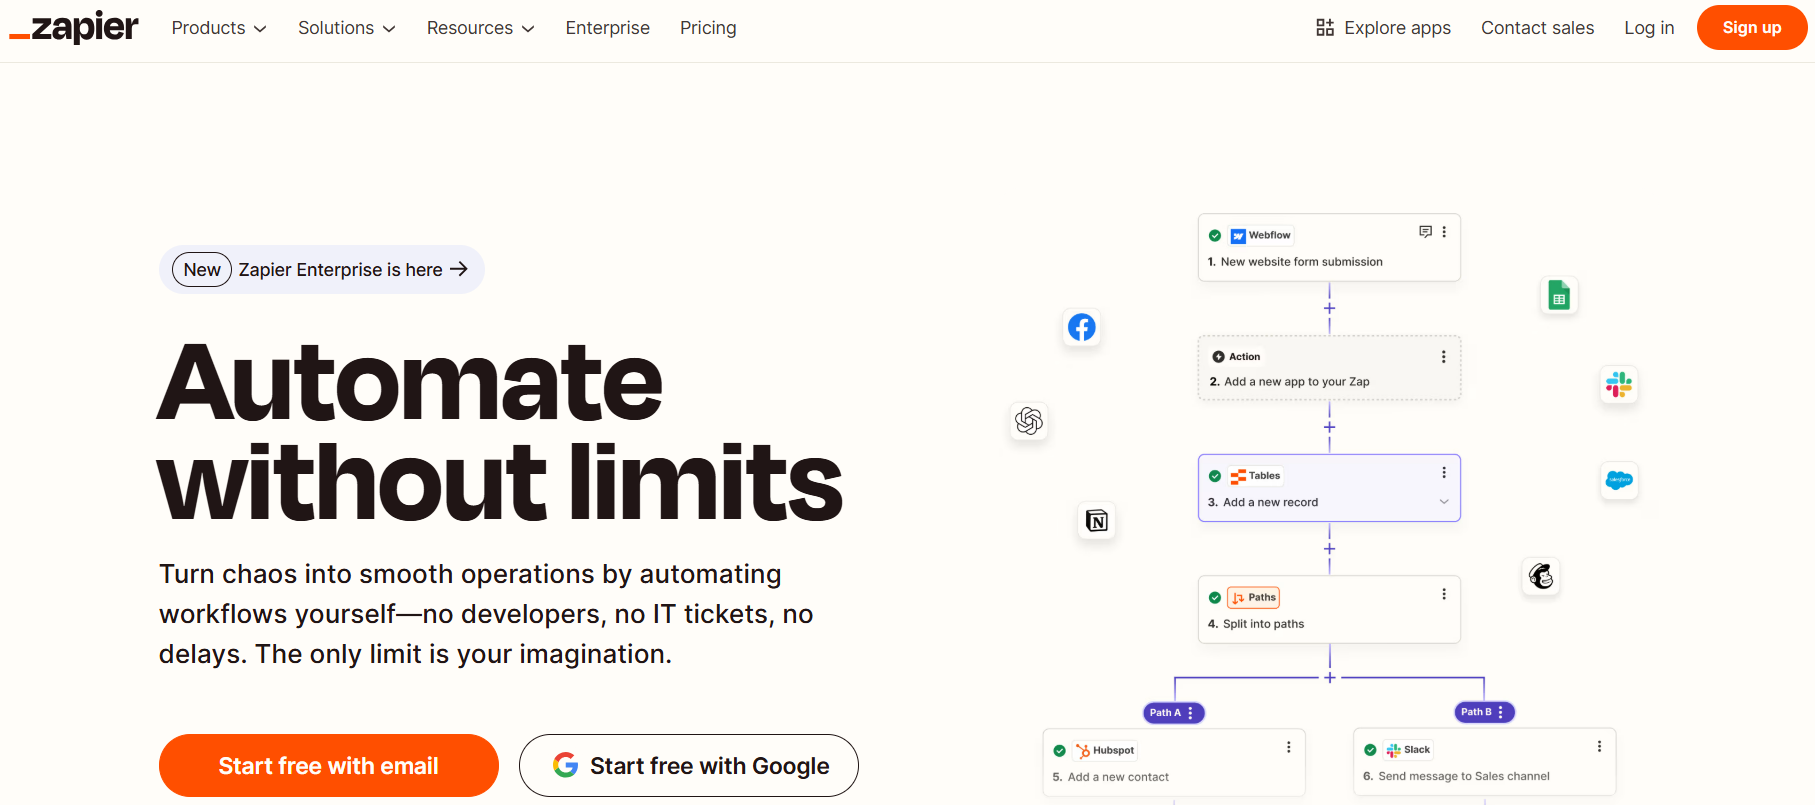Open Explore apps via the grid icon
Viewport: 1815px width, 805px height.
click(x=1323, y=28)
